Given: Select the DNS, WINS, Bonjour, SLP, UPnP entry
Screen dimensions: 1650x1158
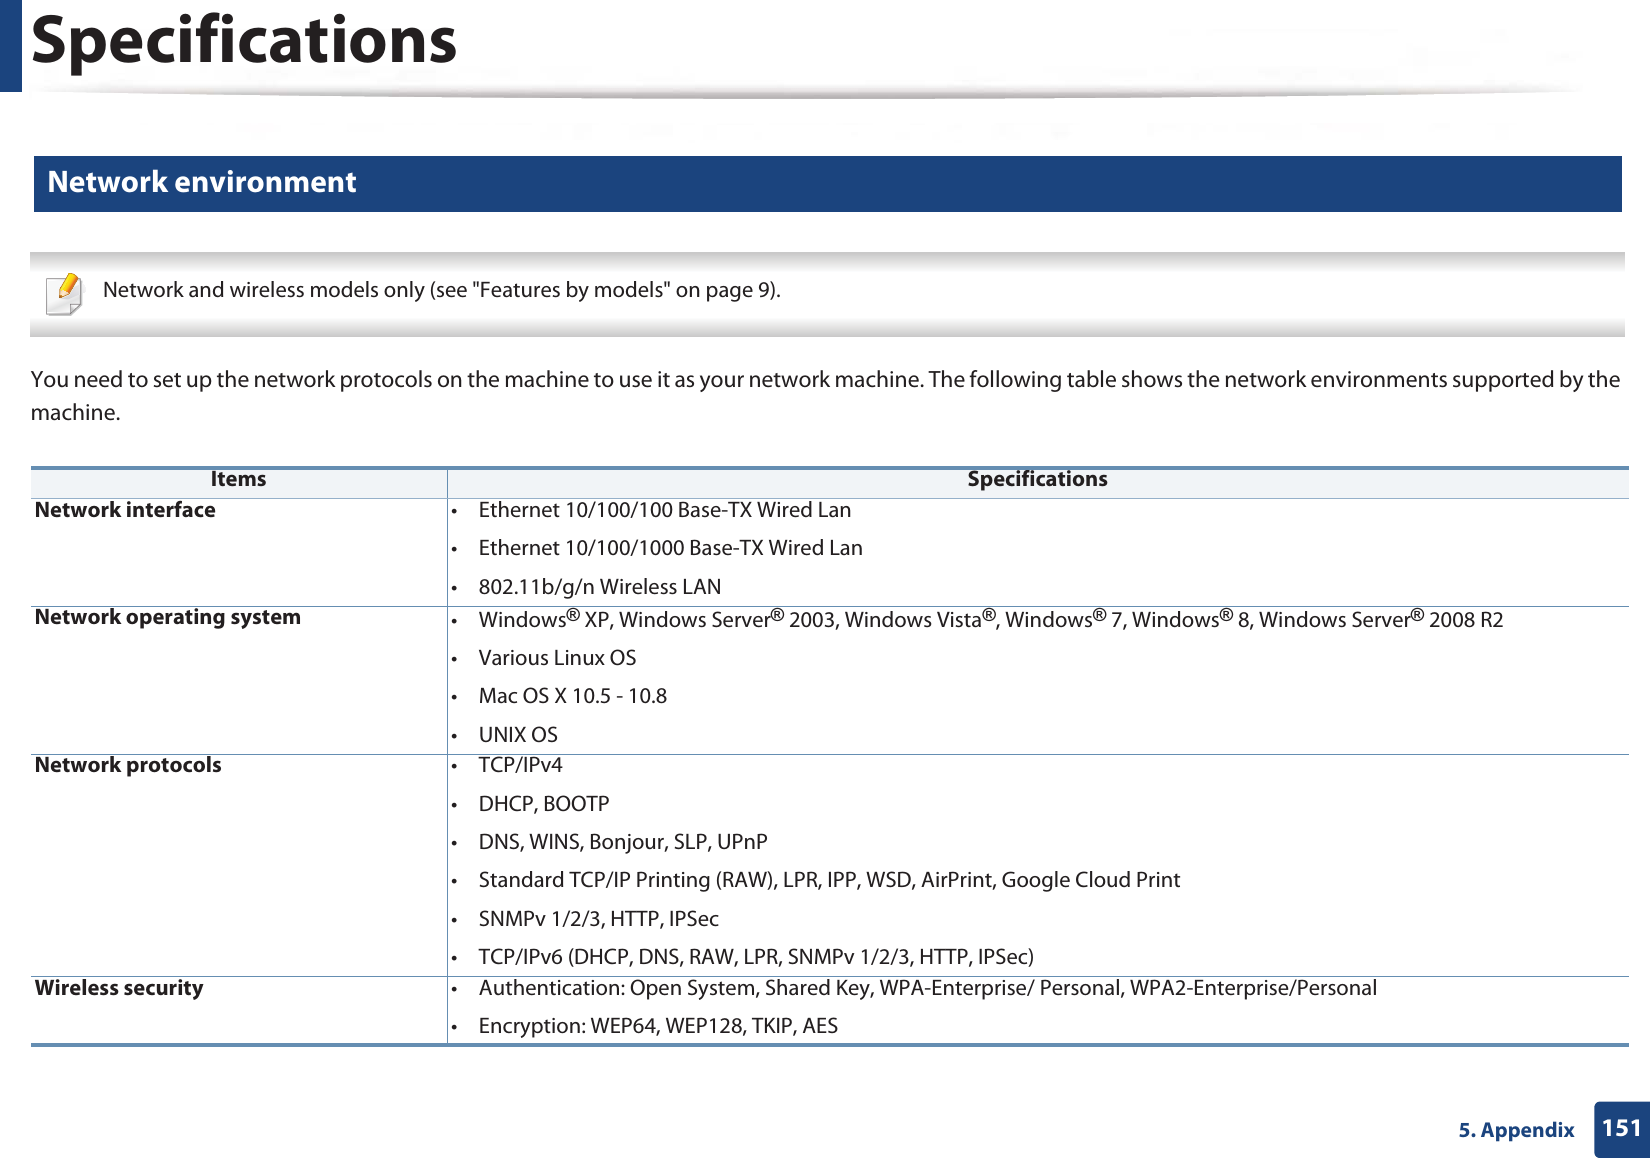Looking at the screenshot, I should [x=623, y=842].
